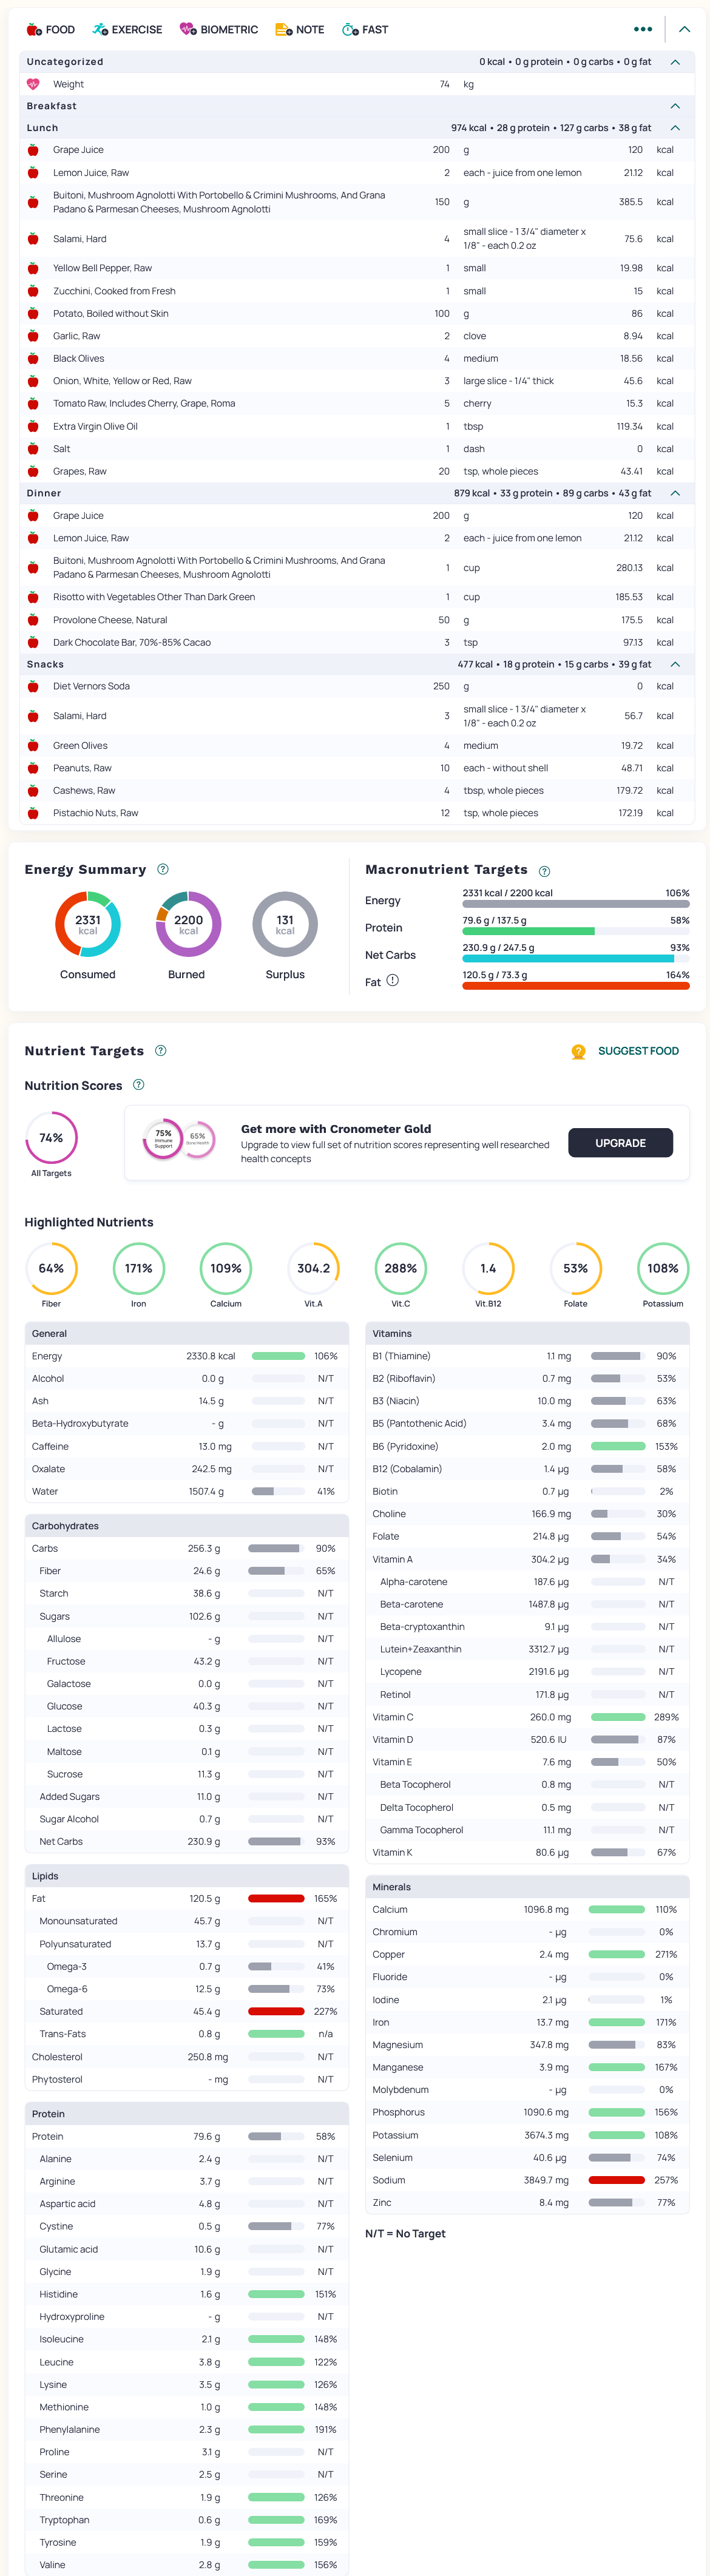Open the Exercise add menu
The image size is (710, 2576).
[127, 30]
